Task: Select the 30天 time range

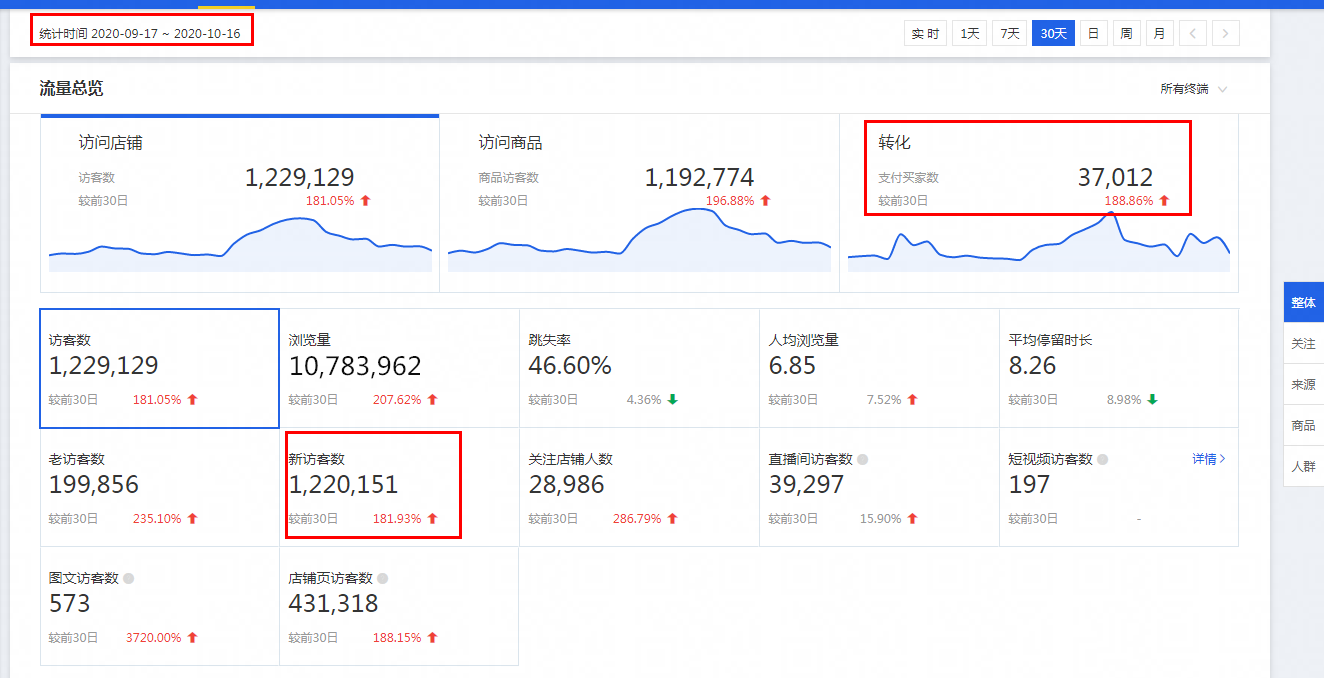Action: pyautogui.click(x=1053, y=33)
